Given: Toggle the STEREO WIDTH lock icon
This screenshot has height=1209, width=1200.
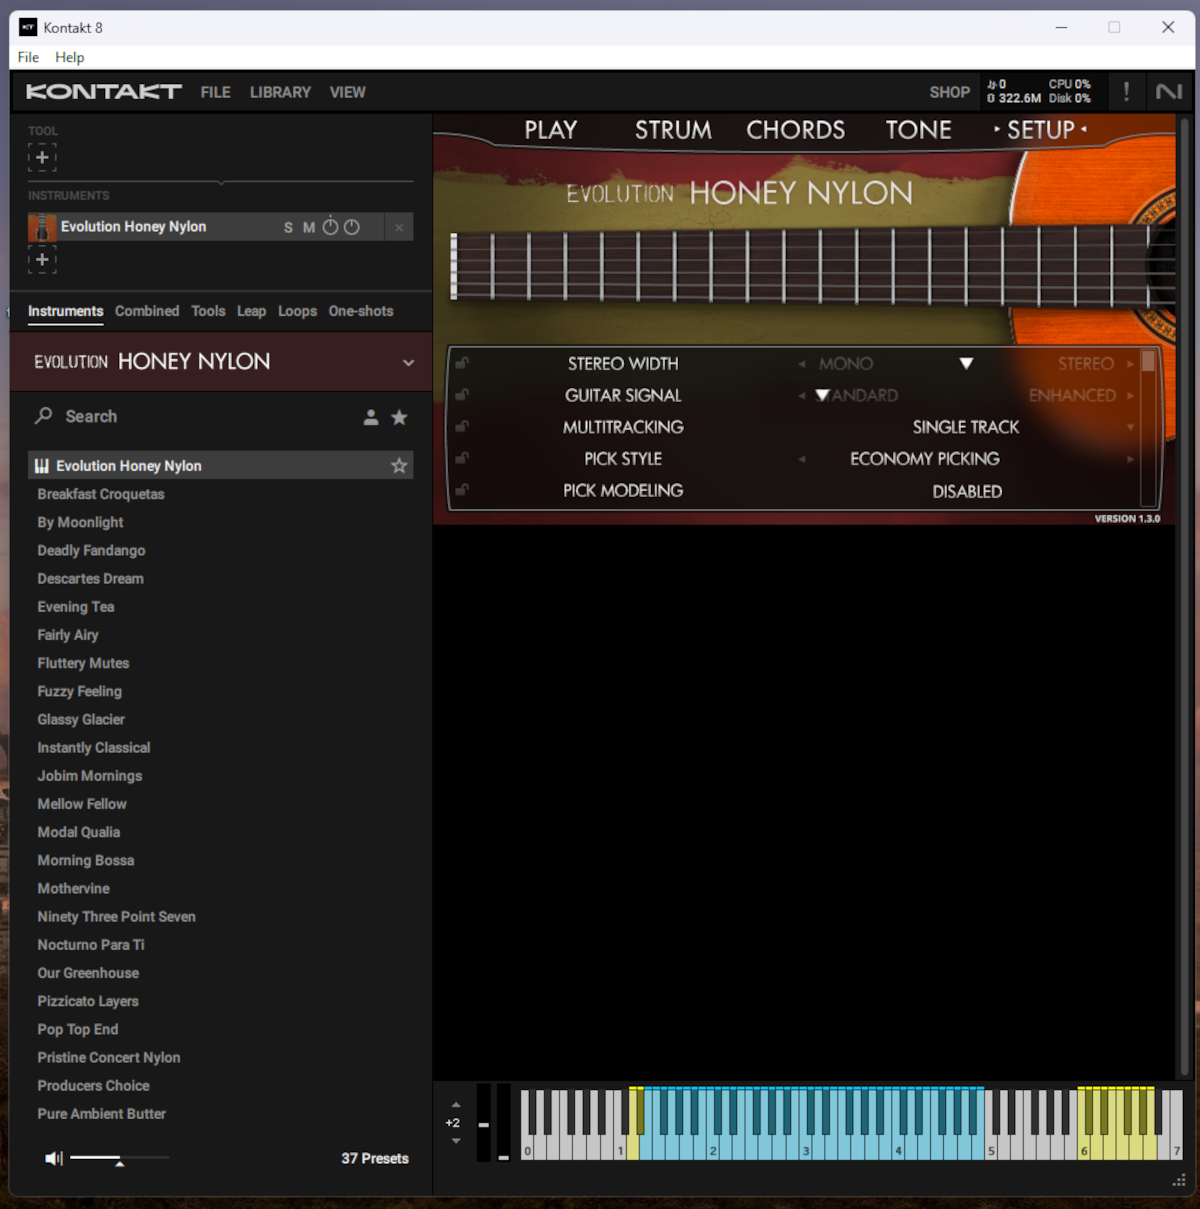Looking at the screenshot, I should click(462, 363).
